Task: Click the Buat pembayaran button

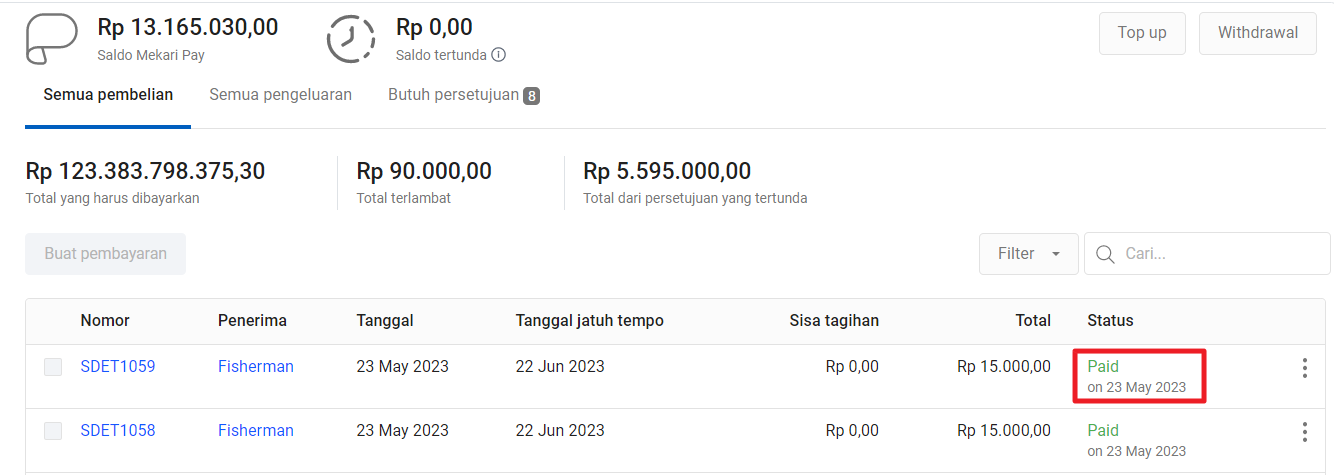Action: tap(105, 254)
